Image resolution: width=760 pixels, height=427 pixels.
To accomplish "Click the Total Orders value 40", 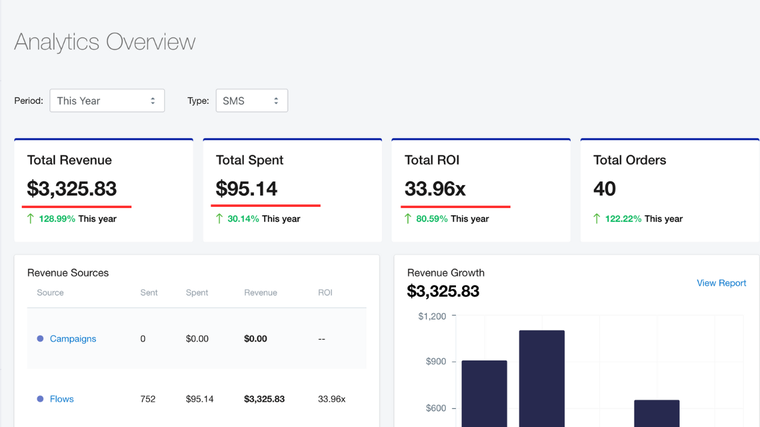I will coord(604,189).
